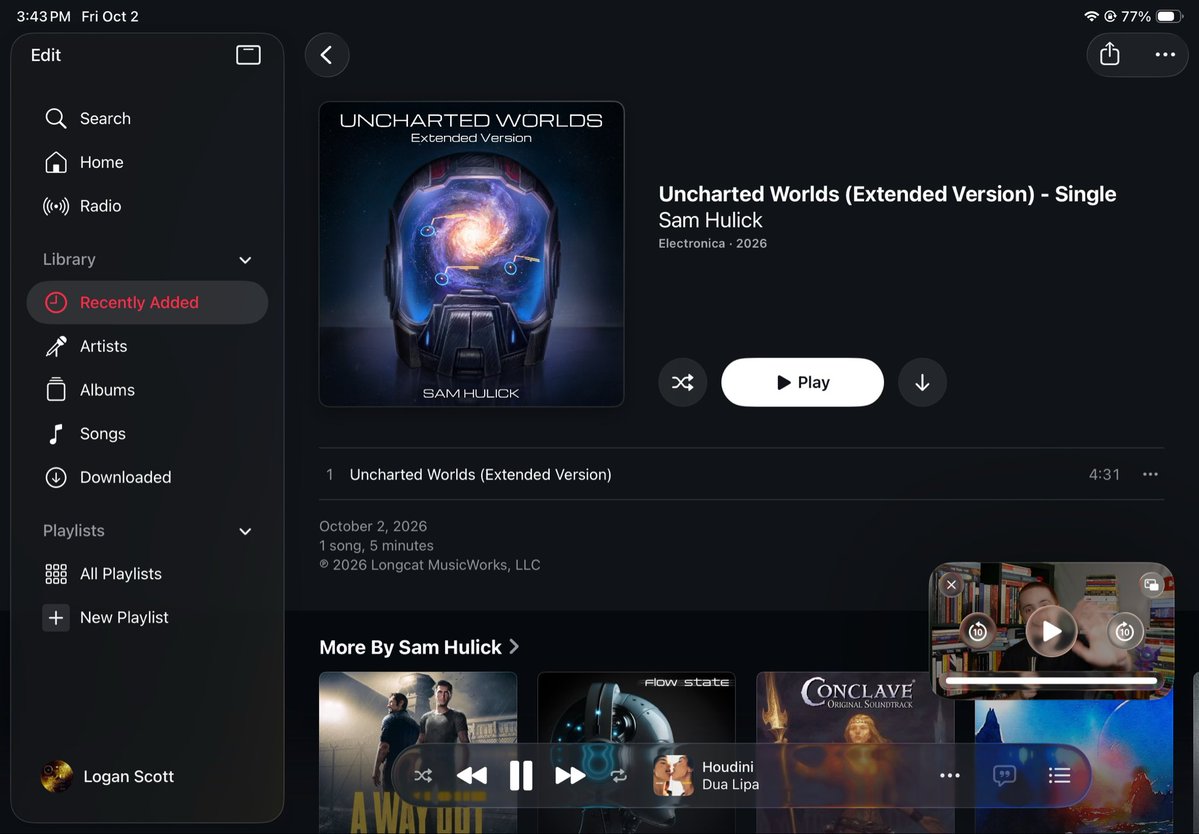Return picture-in-picture video to full screen
This screenshot has height=834, width=1199.
click(x=1151, y=586)
